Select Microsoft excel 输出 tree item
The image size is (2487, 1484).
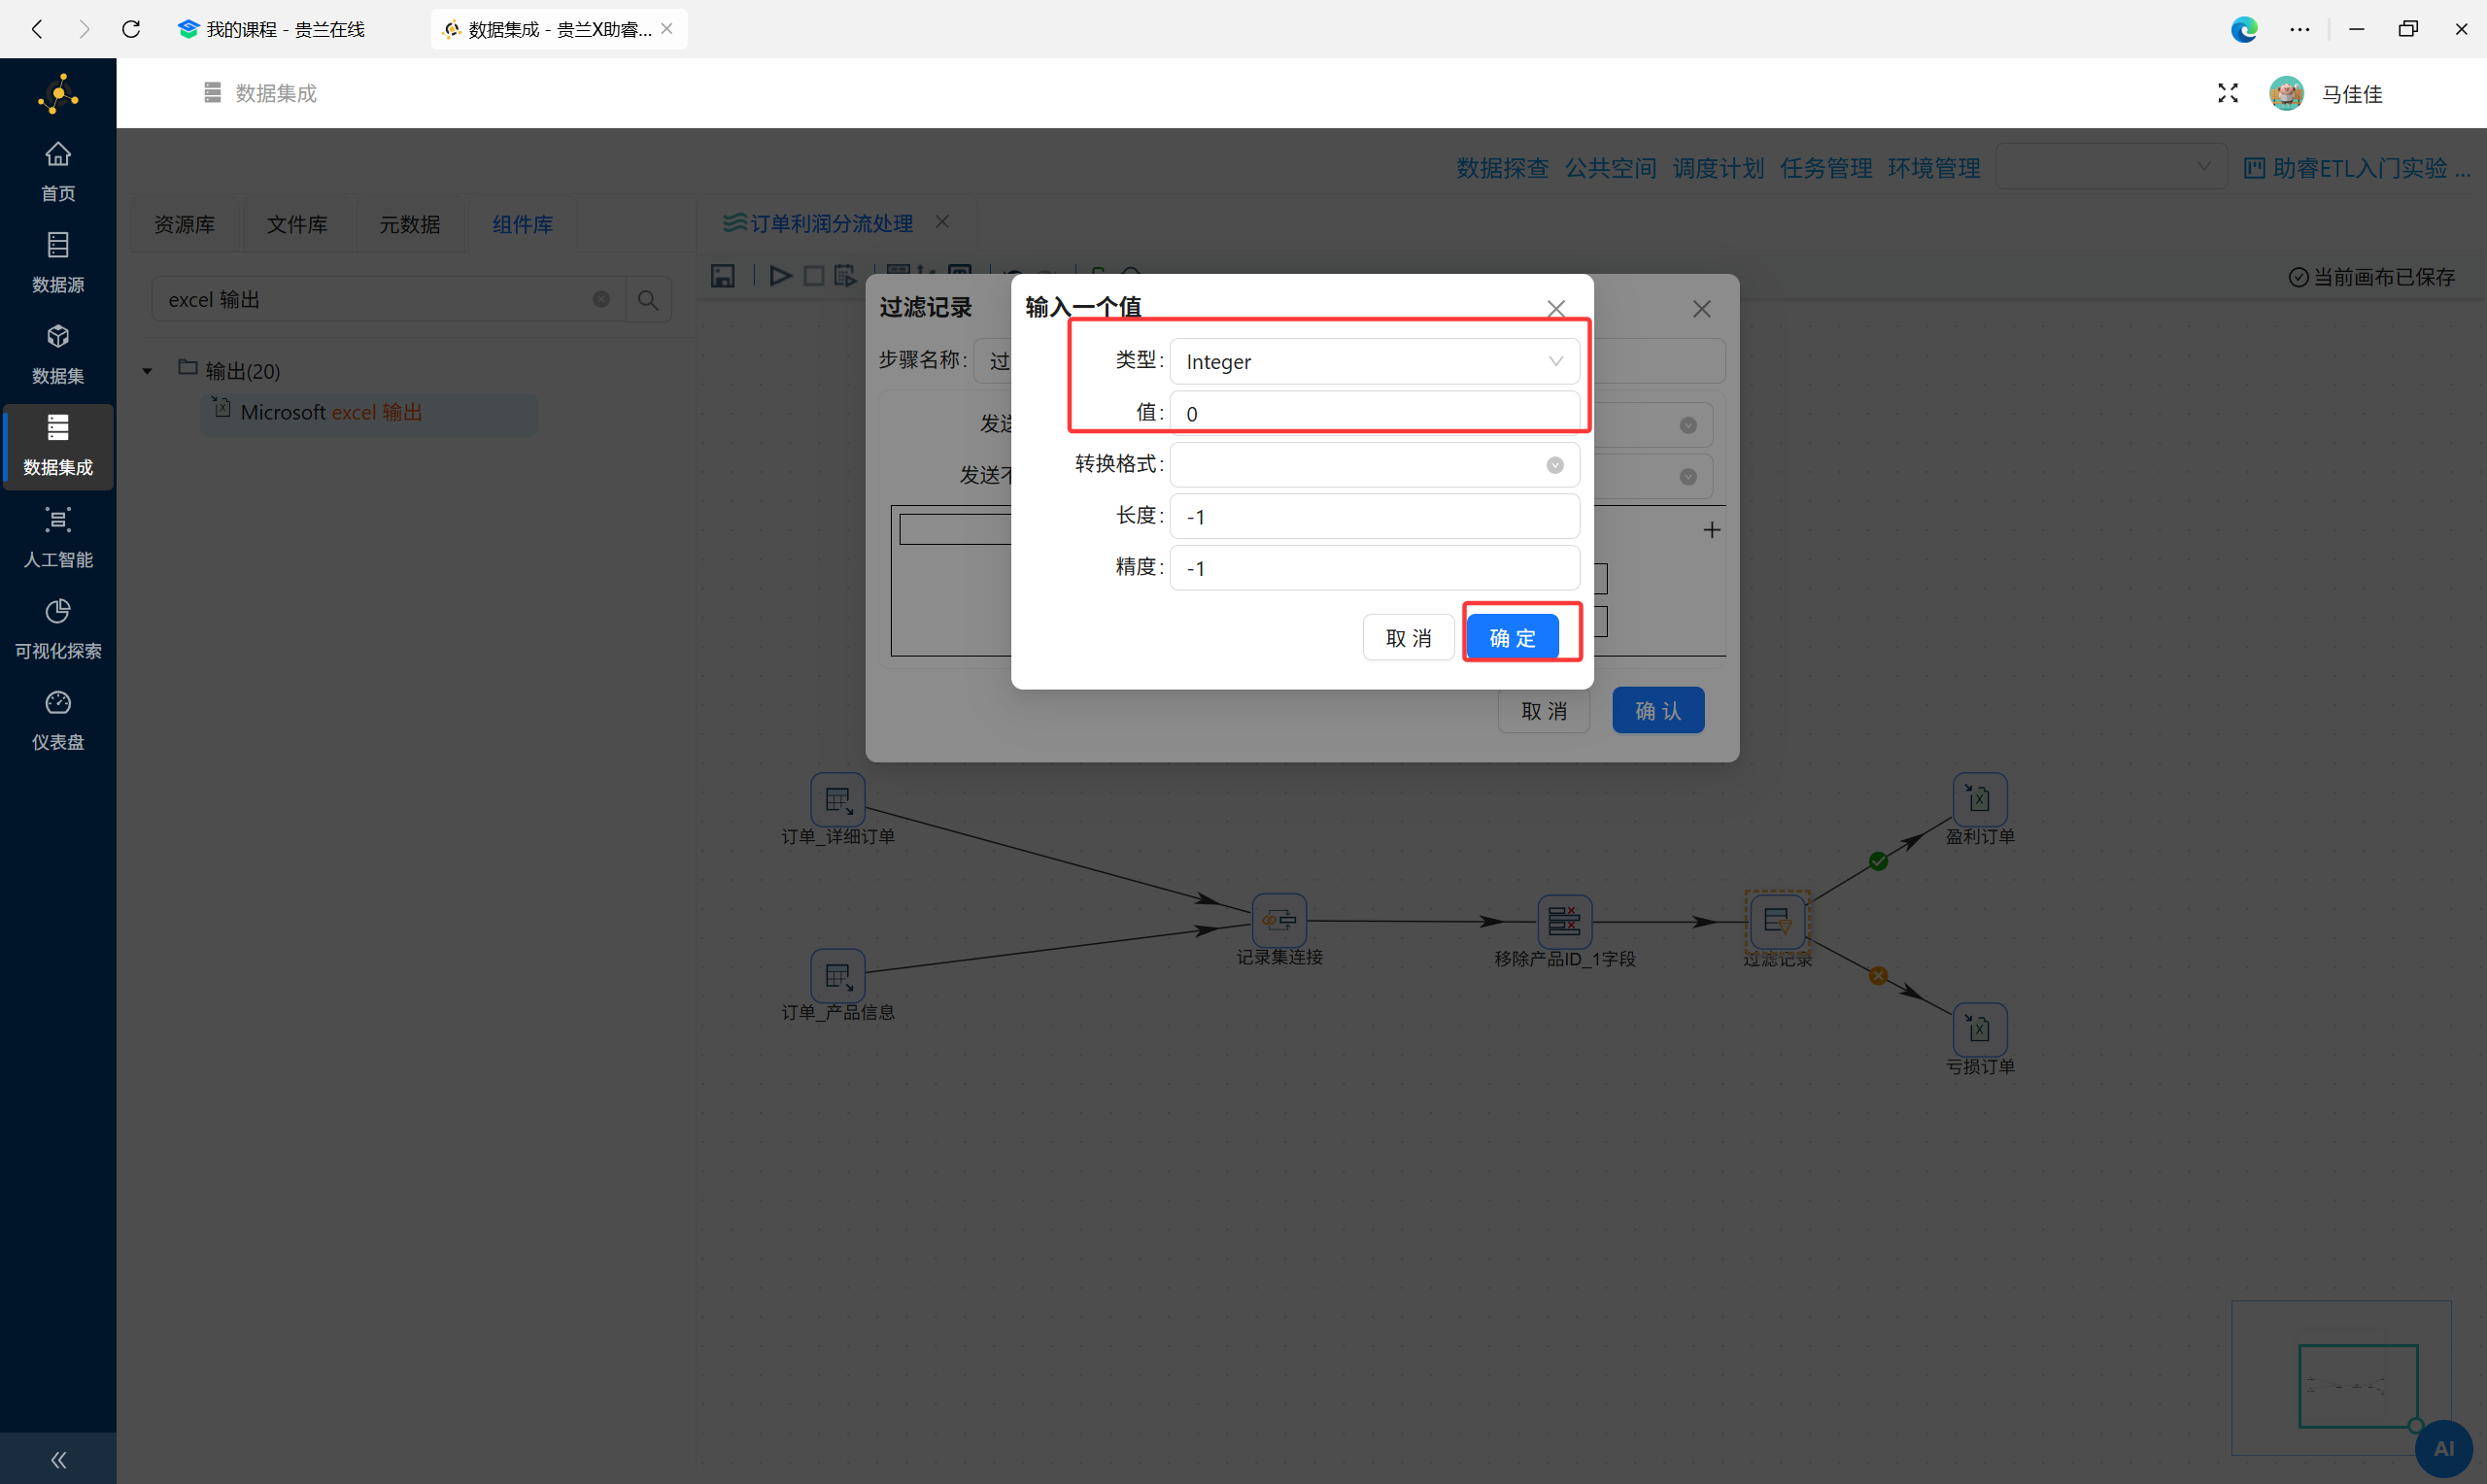click(370, 412)
